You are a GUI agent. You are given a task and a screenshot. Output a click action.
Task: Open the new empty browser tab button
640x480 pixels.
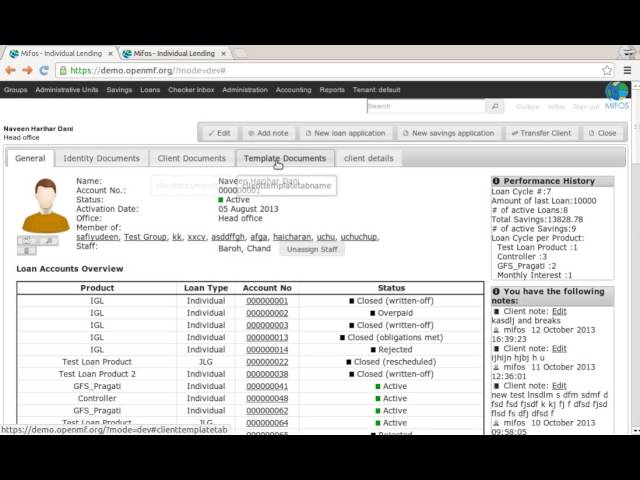[x=240, y=53]
